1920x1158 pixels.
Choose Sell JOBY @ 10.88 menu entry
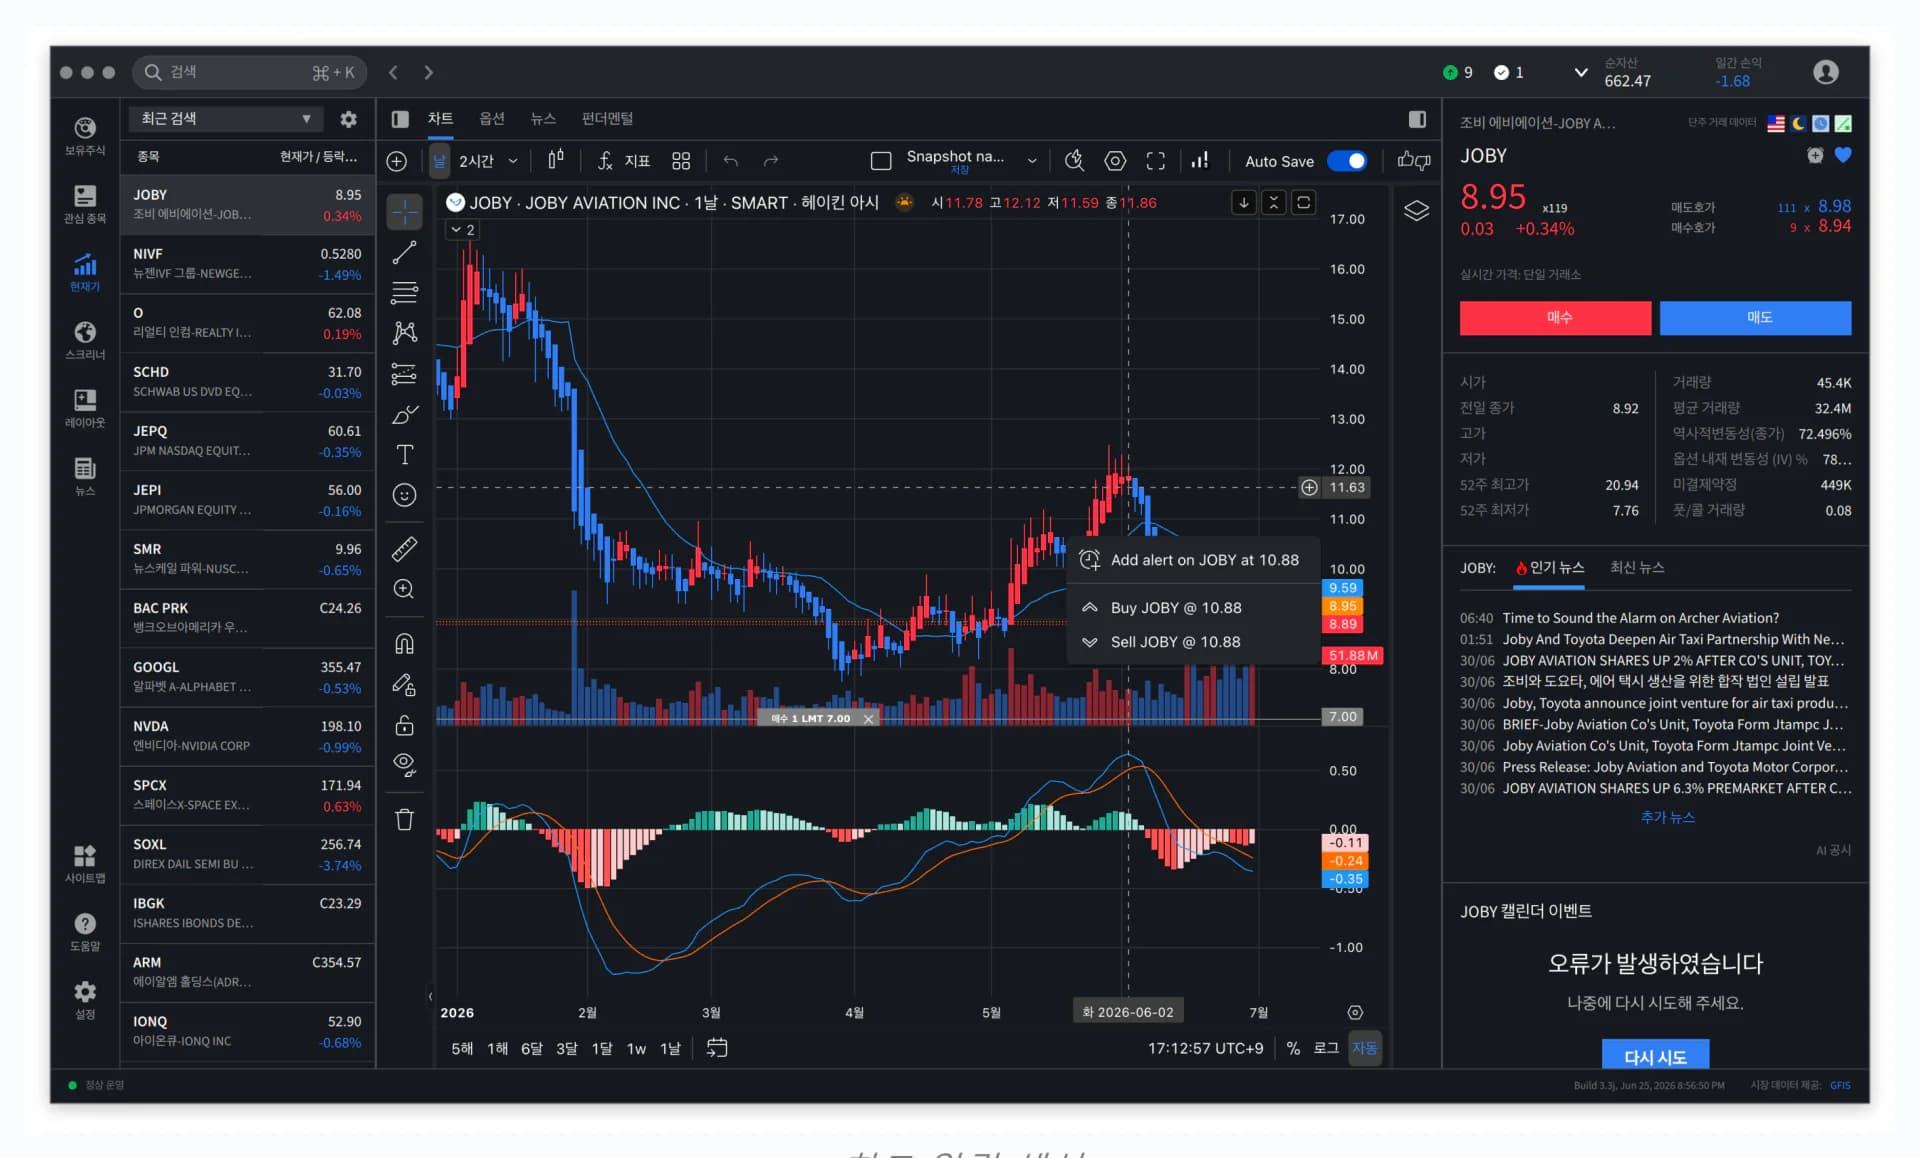tap(1193, 642)
